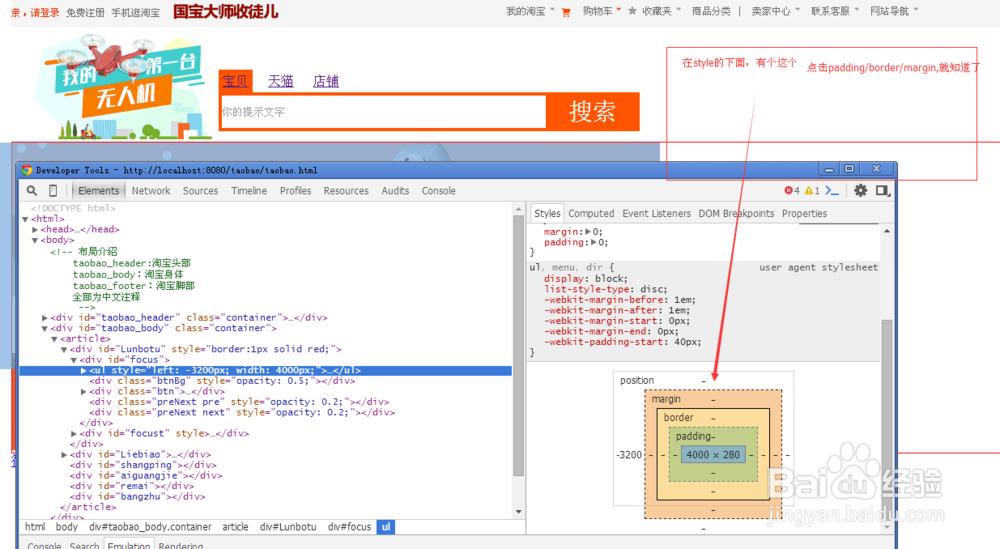Switch to the Audits panel
The image size is (1000, 549).
[395, 191]
